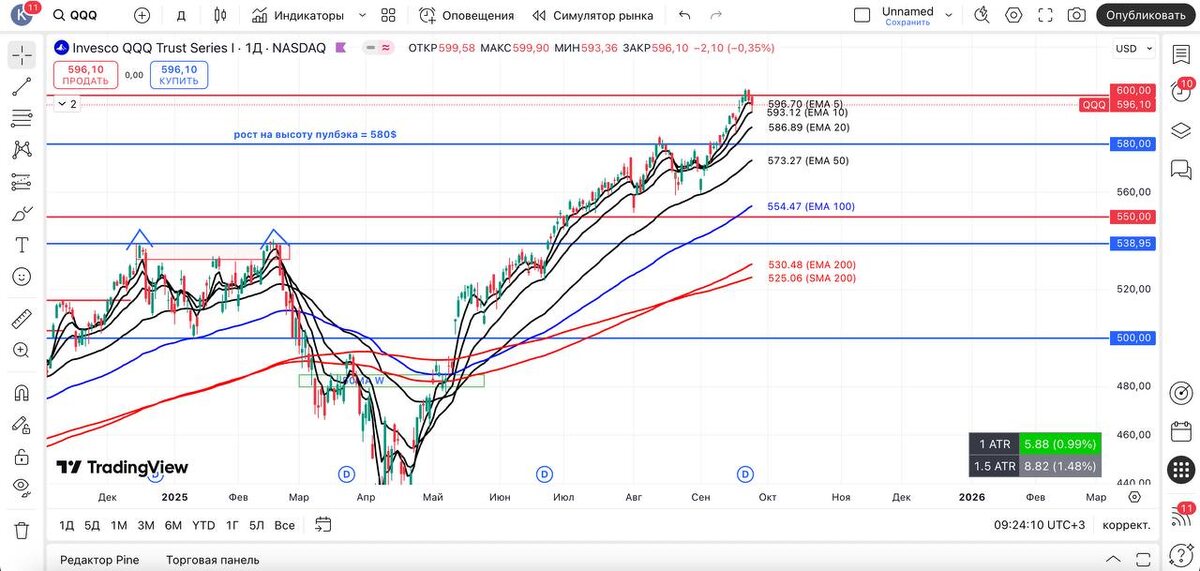Click the trash icon to remove drawings
This screenshot has height=571, width=1200.
[21, 530]
